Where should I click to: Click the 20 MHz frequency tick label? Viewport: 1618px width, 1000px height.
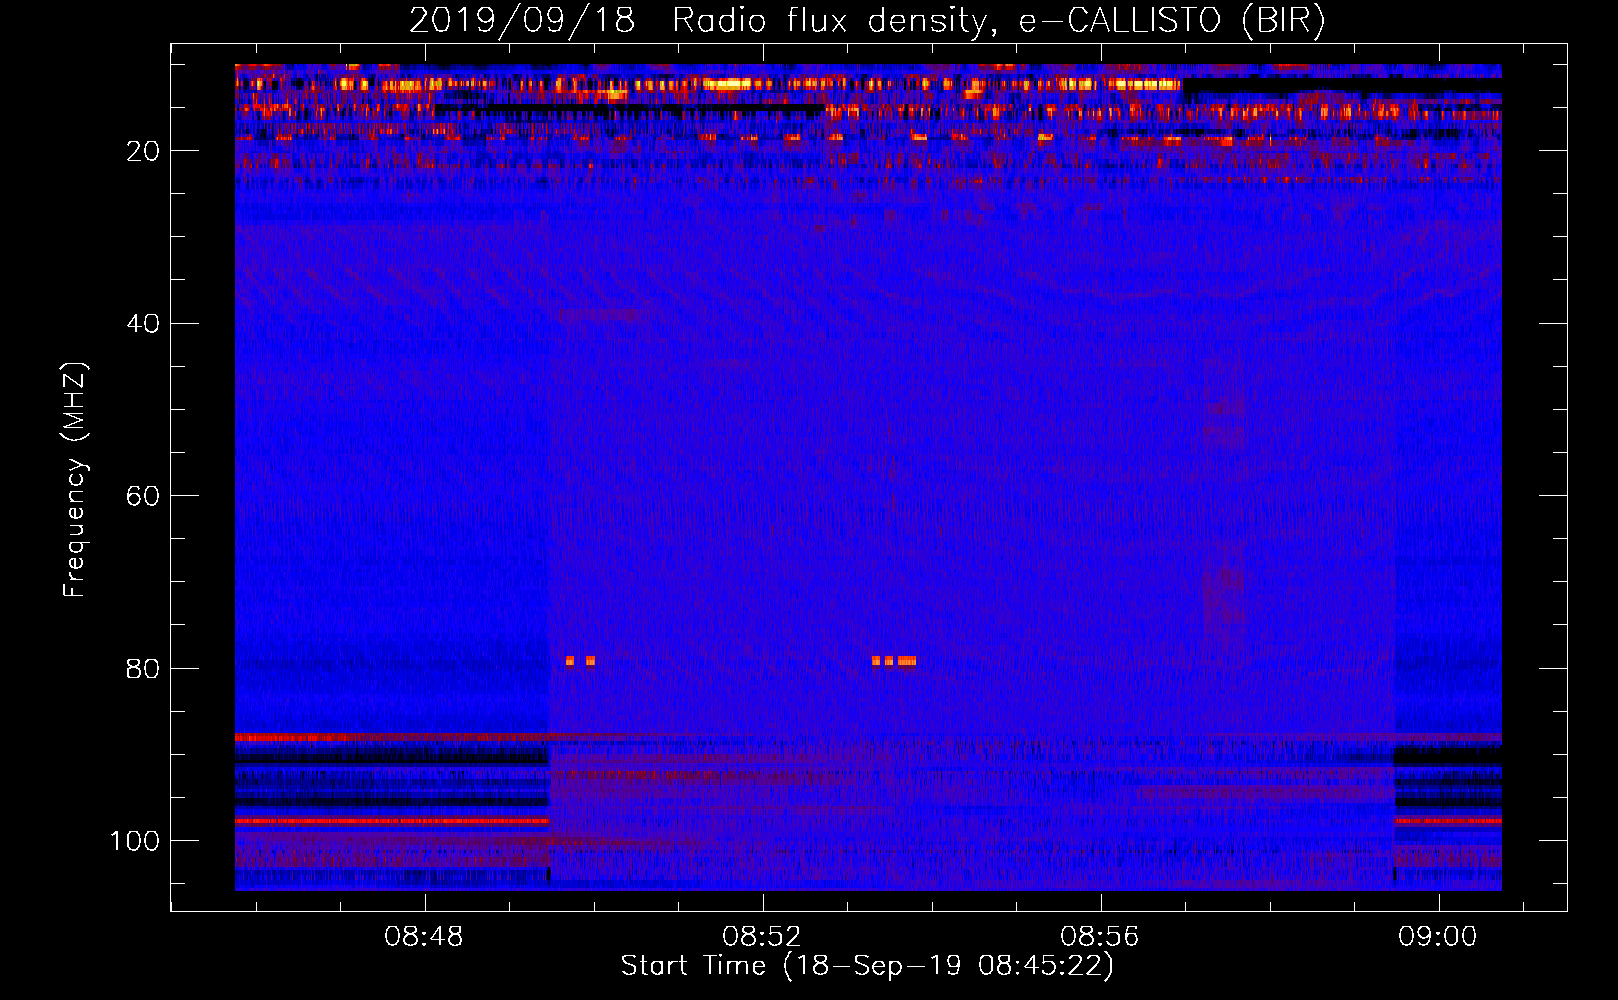pos(143,151)
